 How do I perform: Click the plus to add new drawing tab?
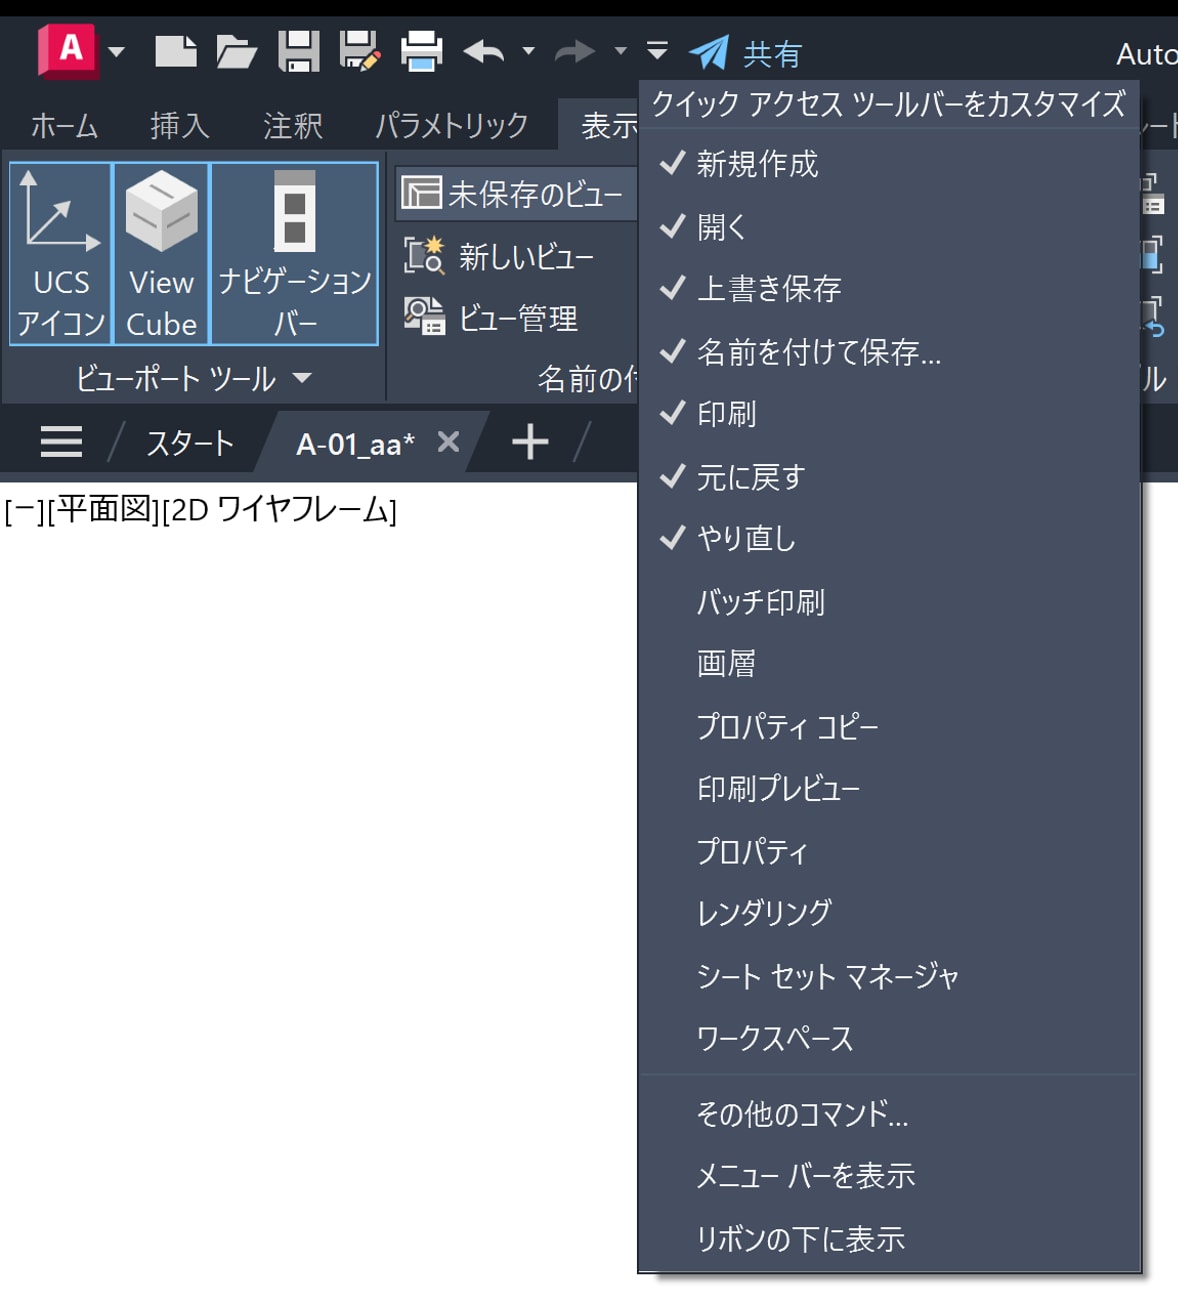(x=530, y=442)
